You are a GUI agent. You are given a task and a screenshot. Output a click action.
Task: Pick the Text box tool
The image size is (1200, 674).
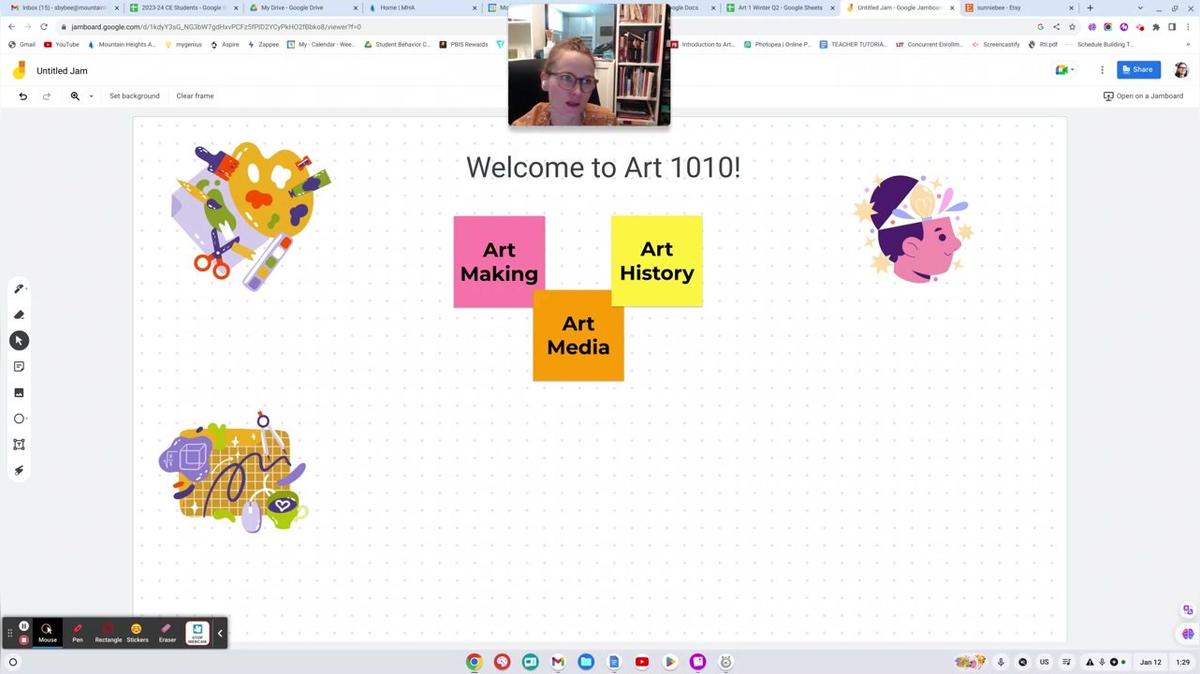click(x=18, y=445)
